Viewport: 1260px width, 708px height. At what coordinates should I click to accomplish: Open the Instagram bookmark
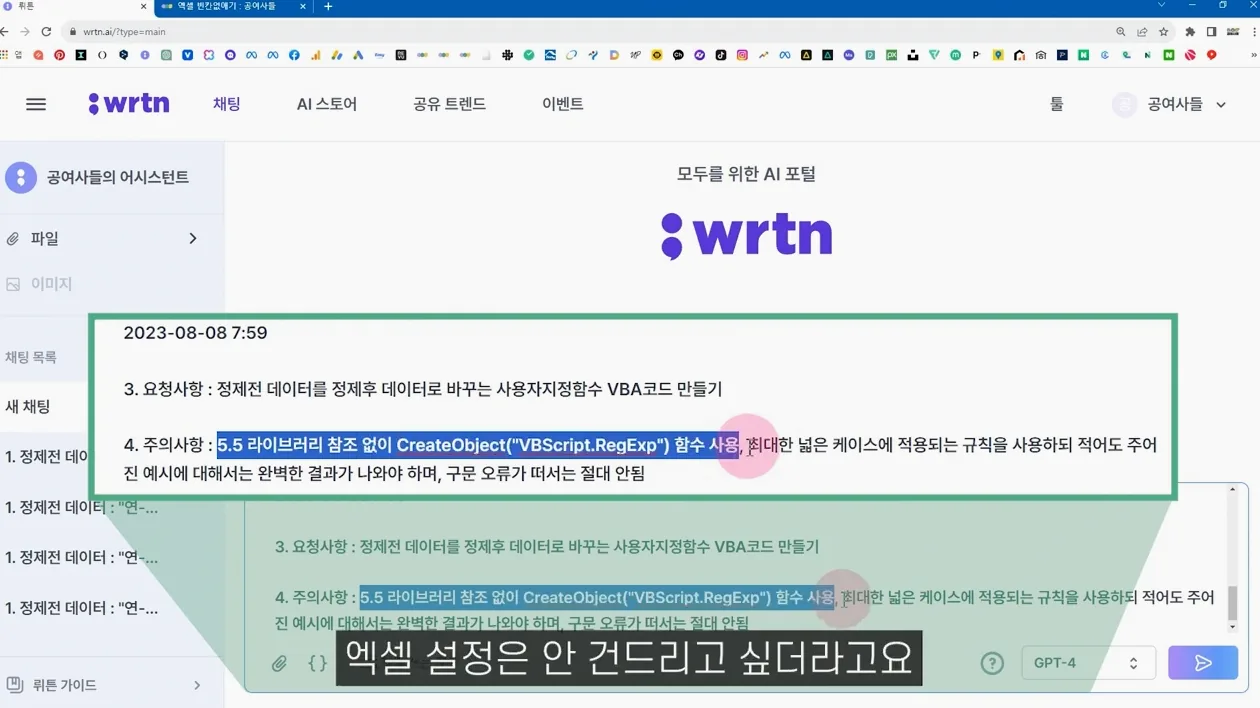coord(742,55)
